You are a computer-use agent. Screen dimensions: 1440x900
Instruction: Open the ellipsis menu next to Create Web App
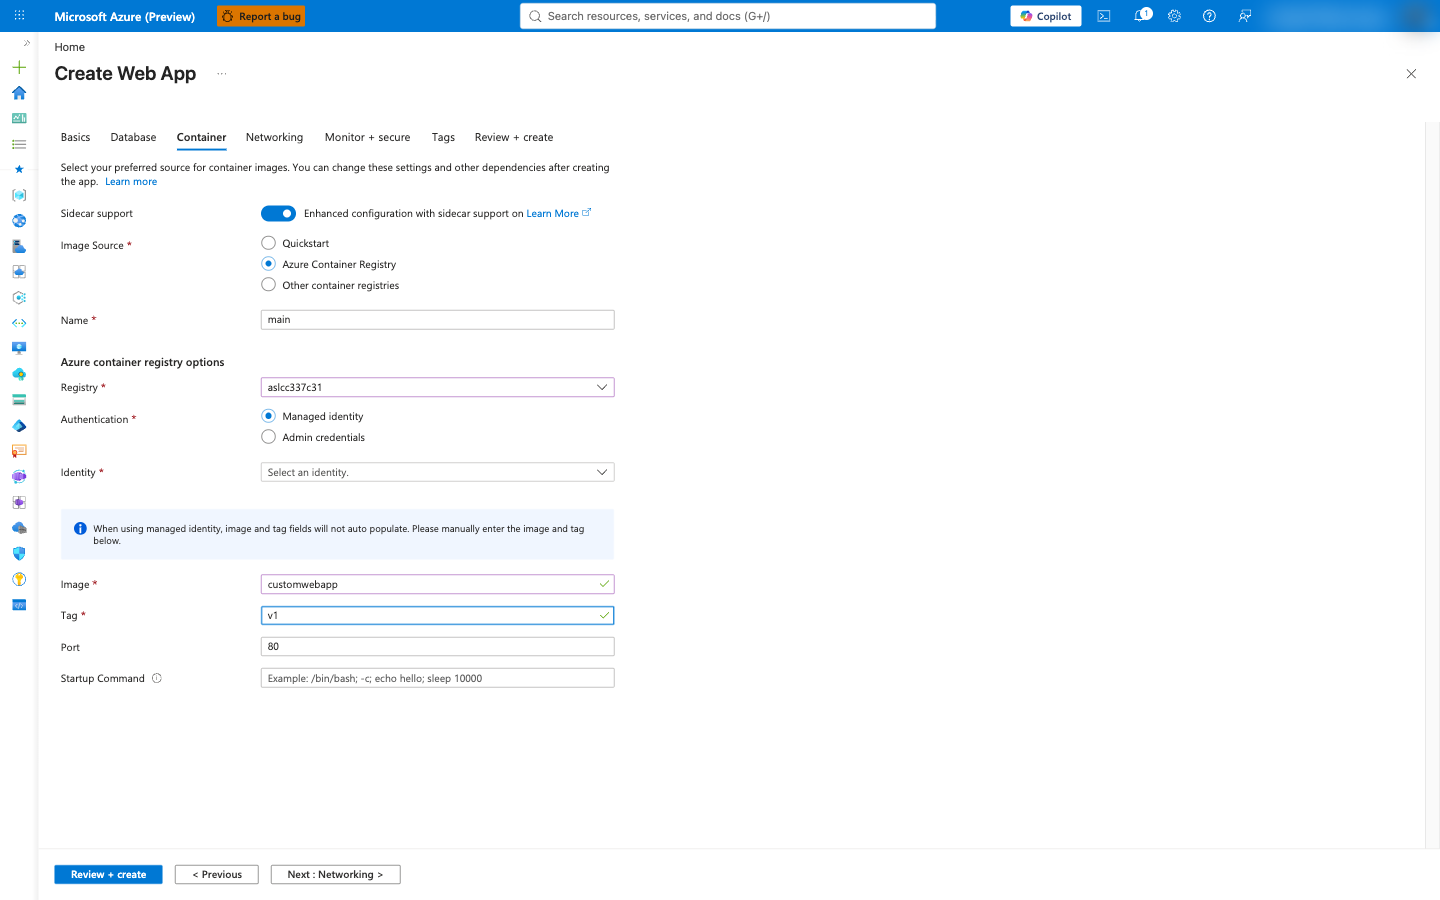(222, 74)
